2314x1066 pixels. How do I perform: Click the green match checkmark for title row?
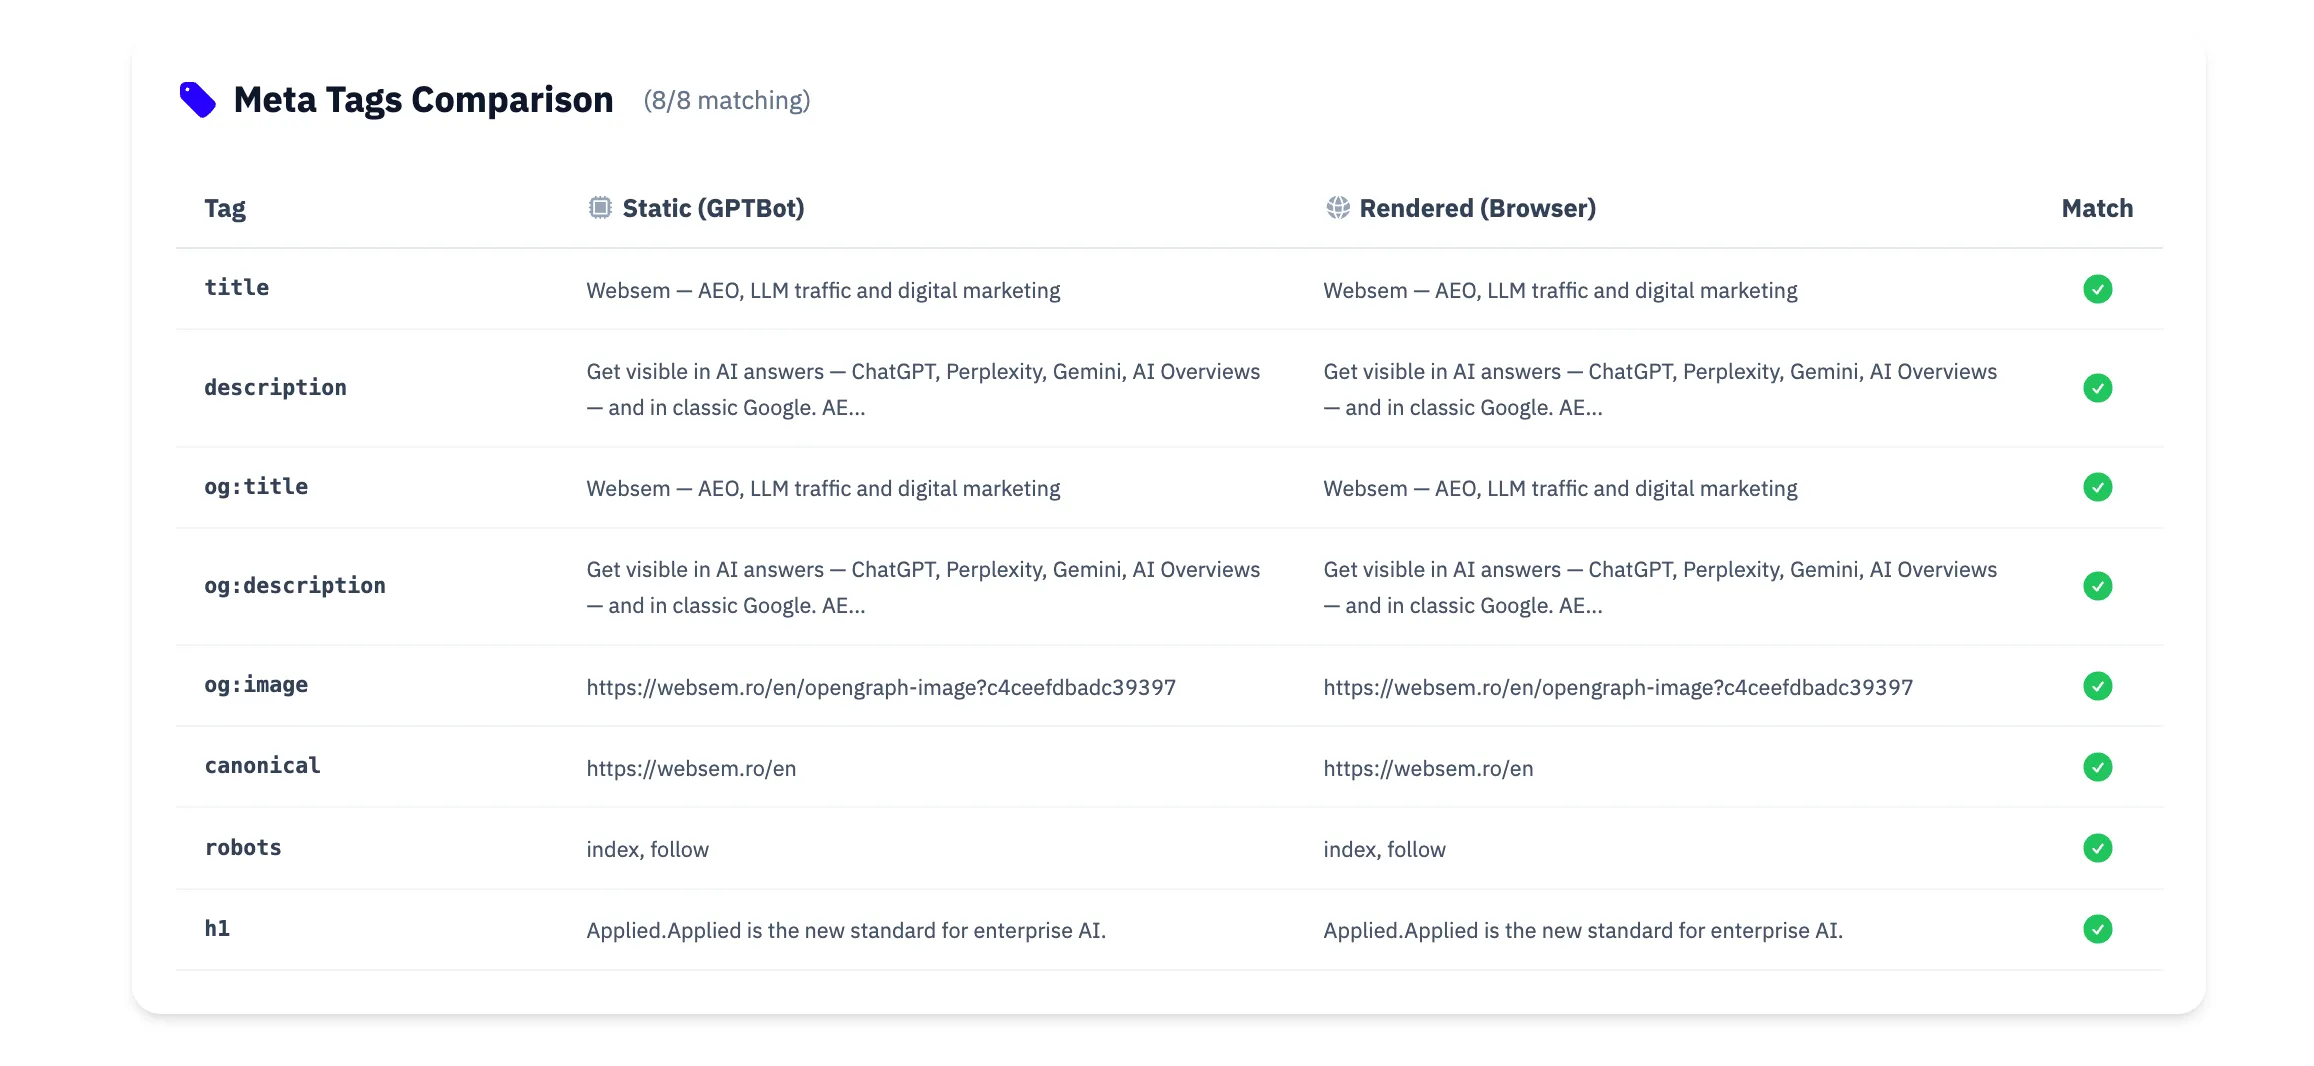[x=2097, y=289]
